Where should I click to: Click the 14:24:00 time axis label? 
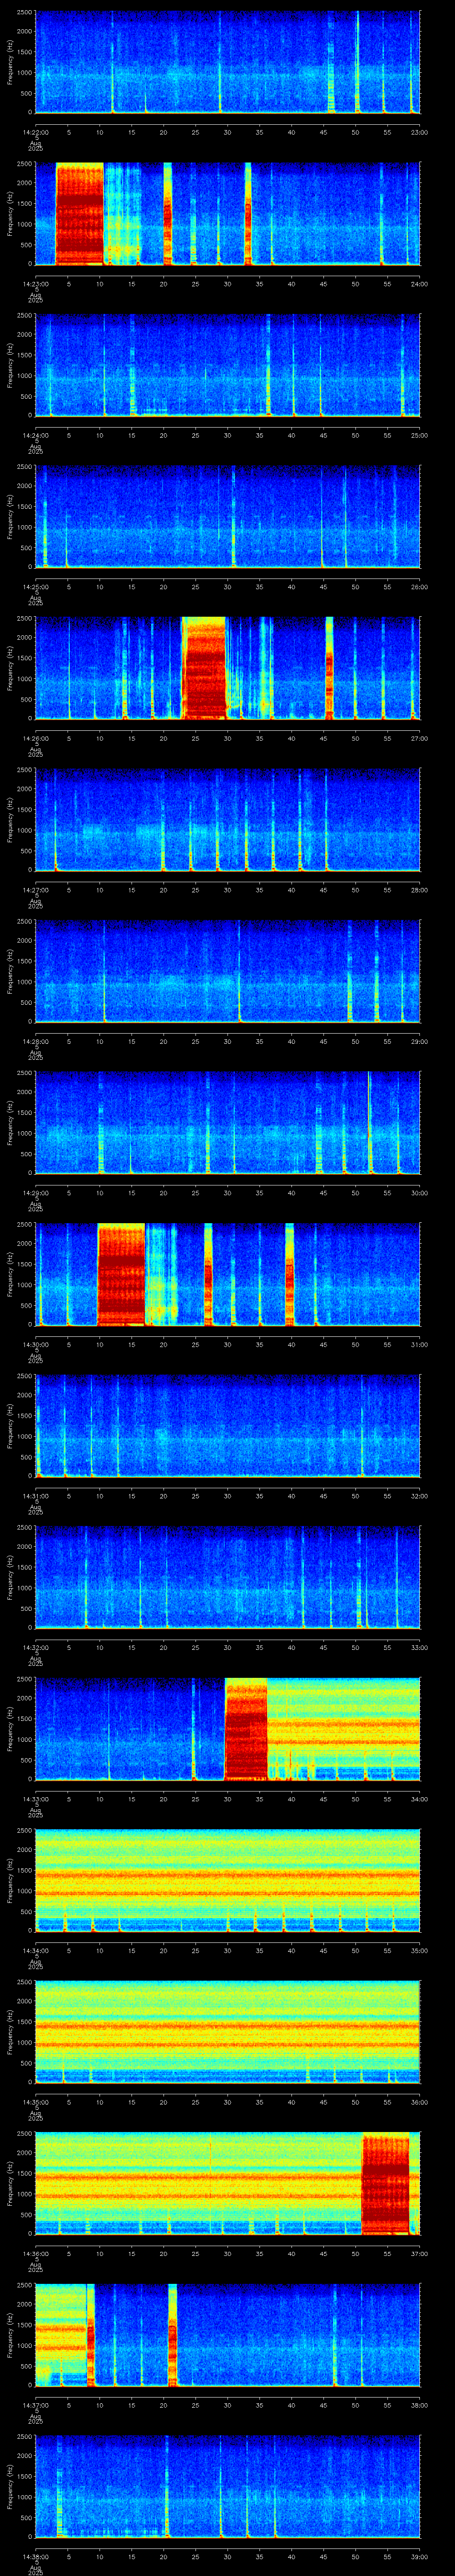(x=35, y=435)
